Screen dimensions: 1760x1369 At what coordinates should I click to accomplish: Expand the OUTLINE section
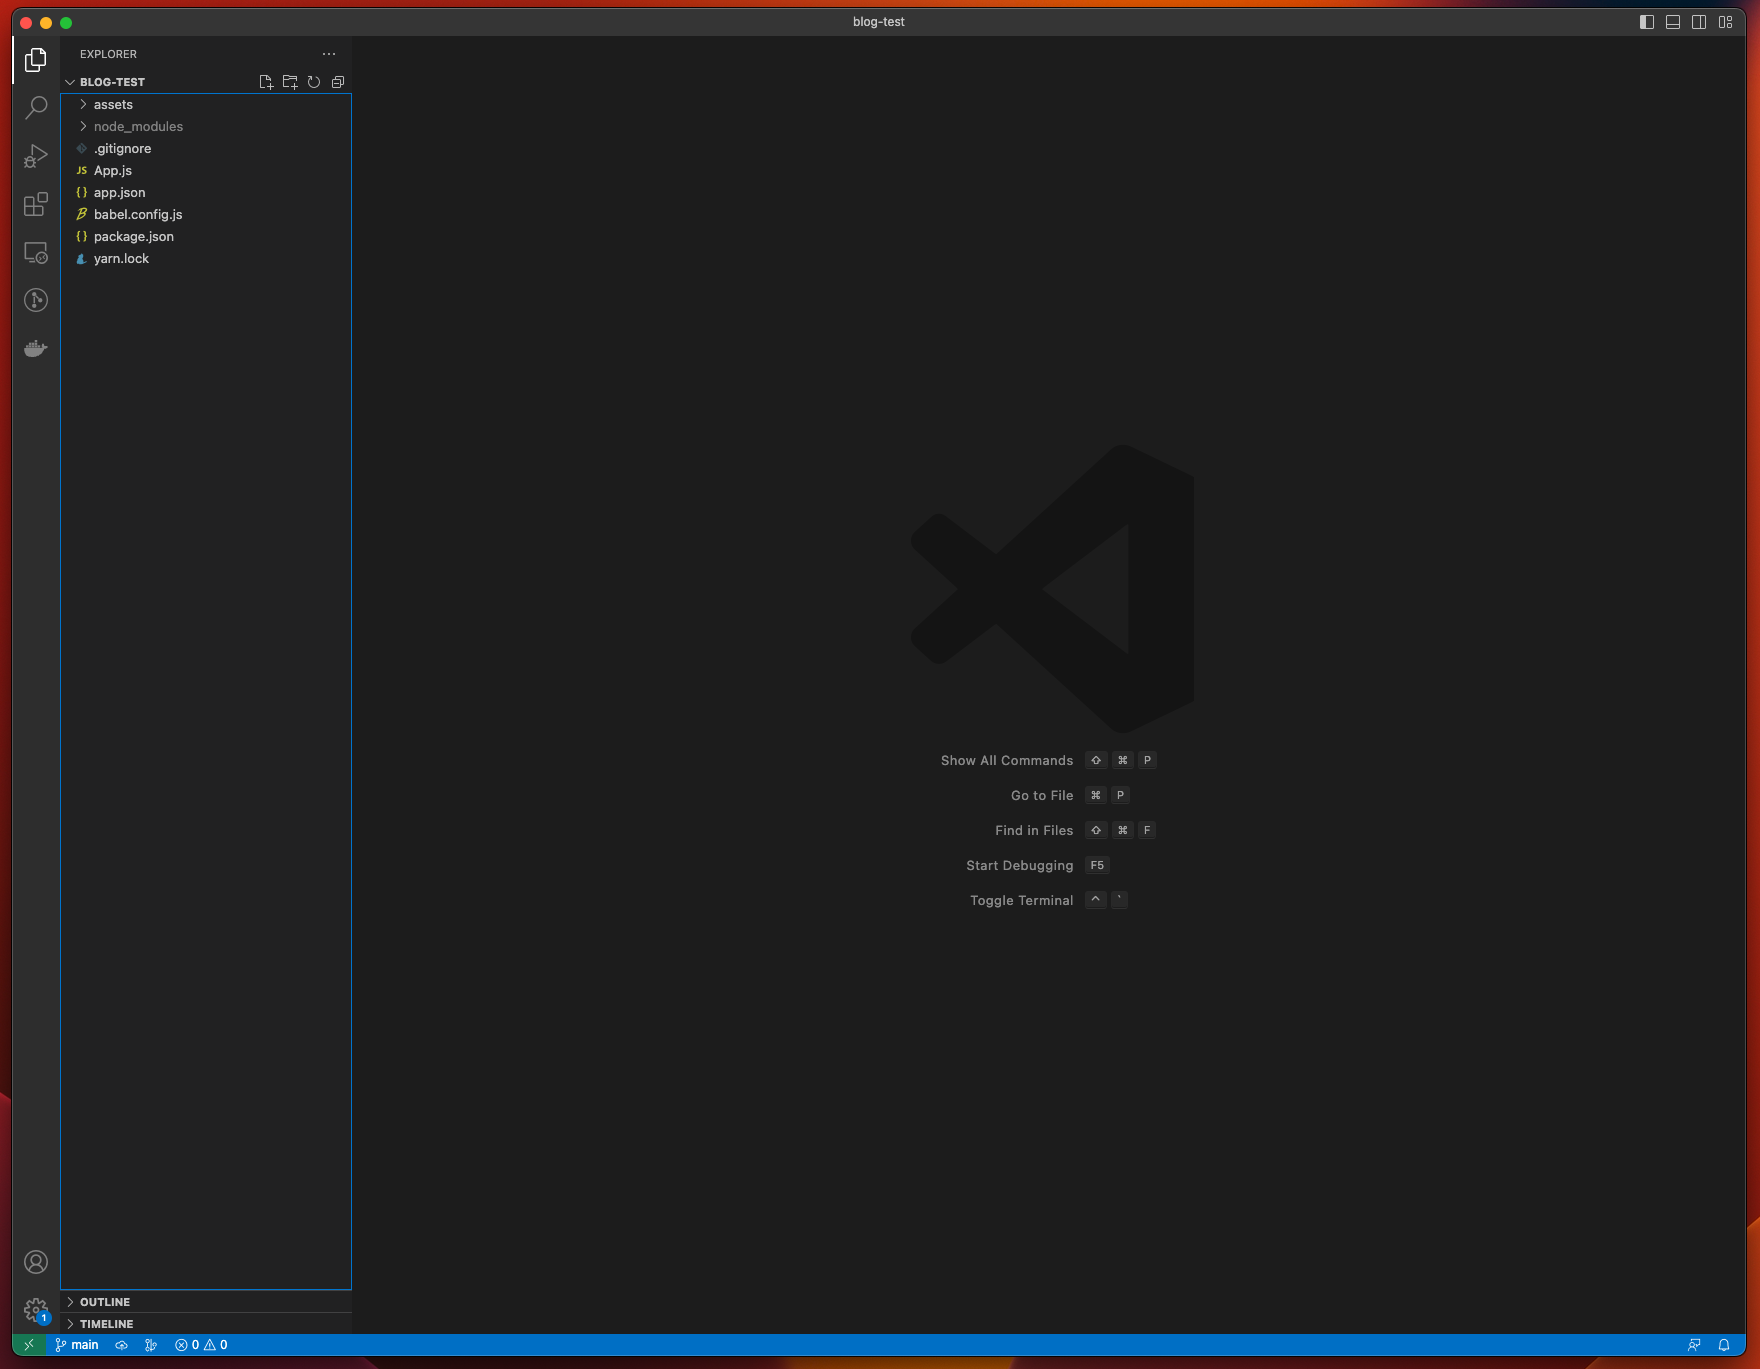point(206,1302)
